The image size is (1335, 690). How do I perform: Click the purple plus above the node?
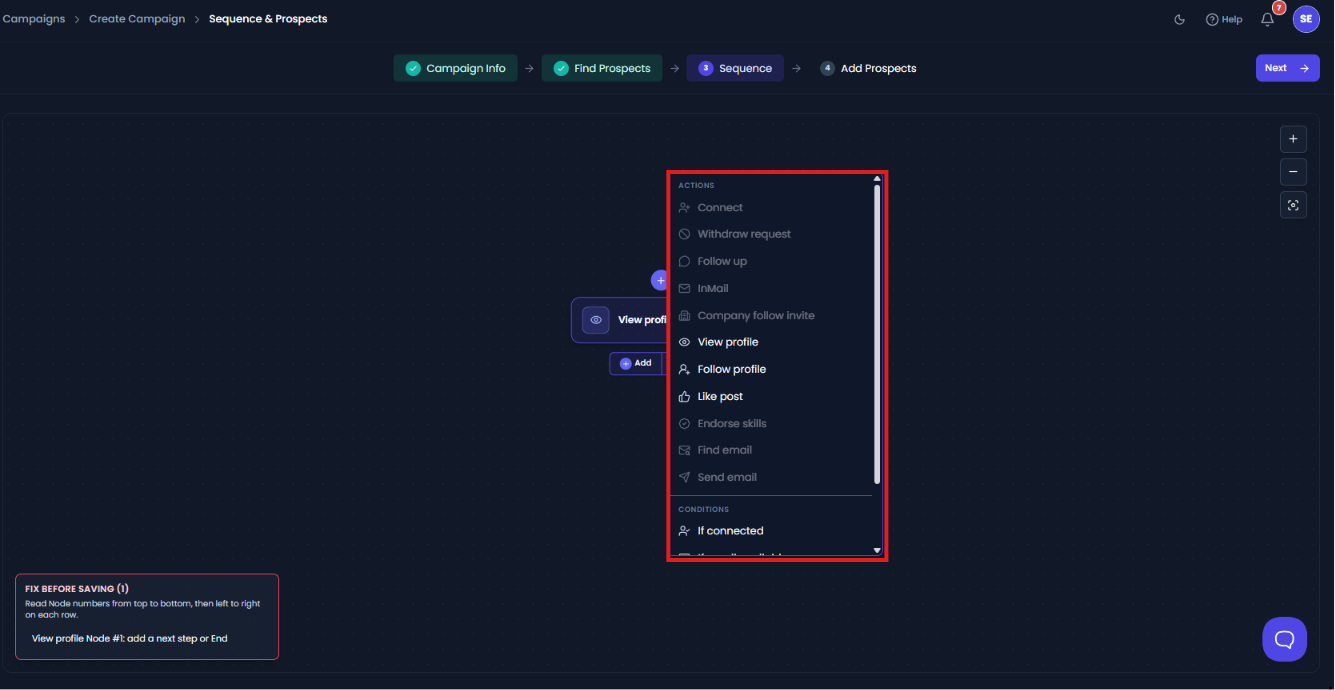coord(659,281)
